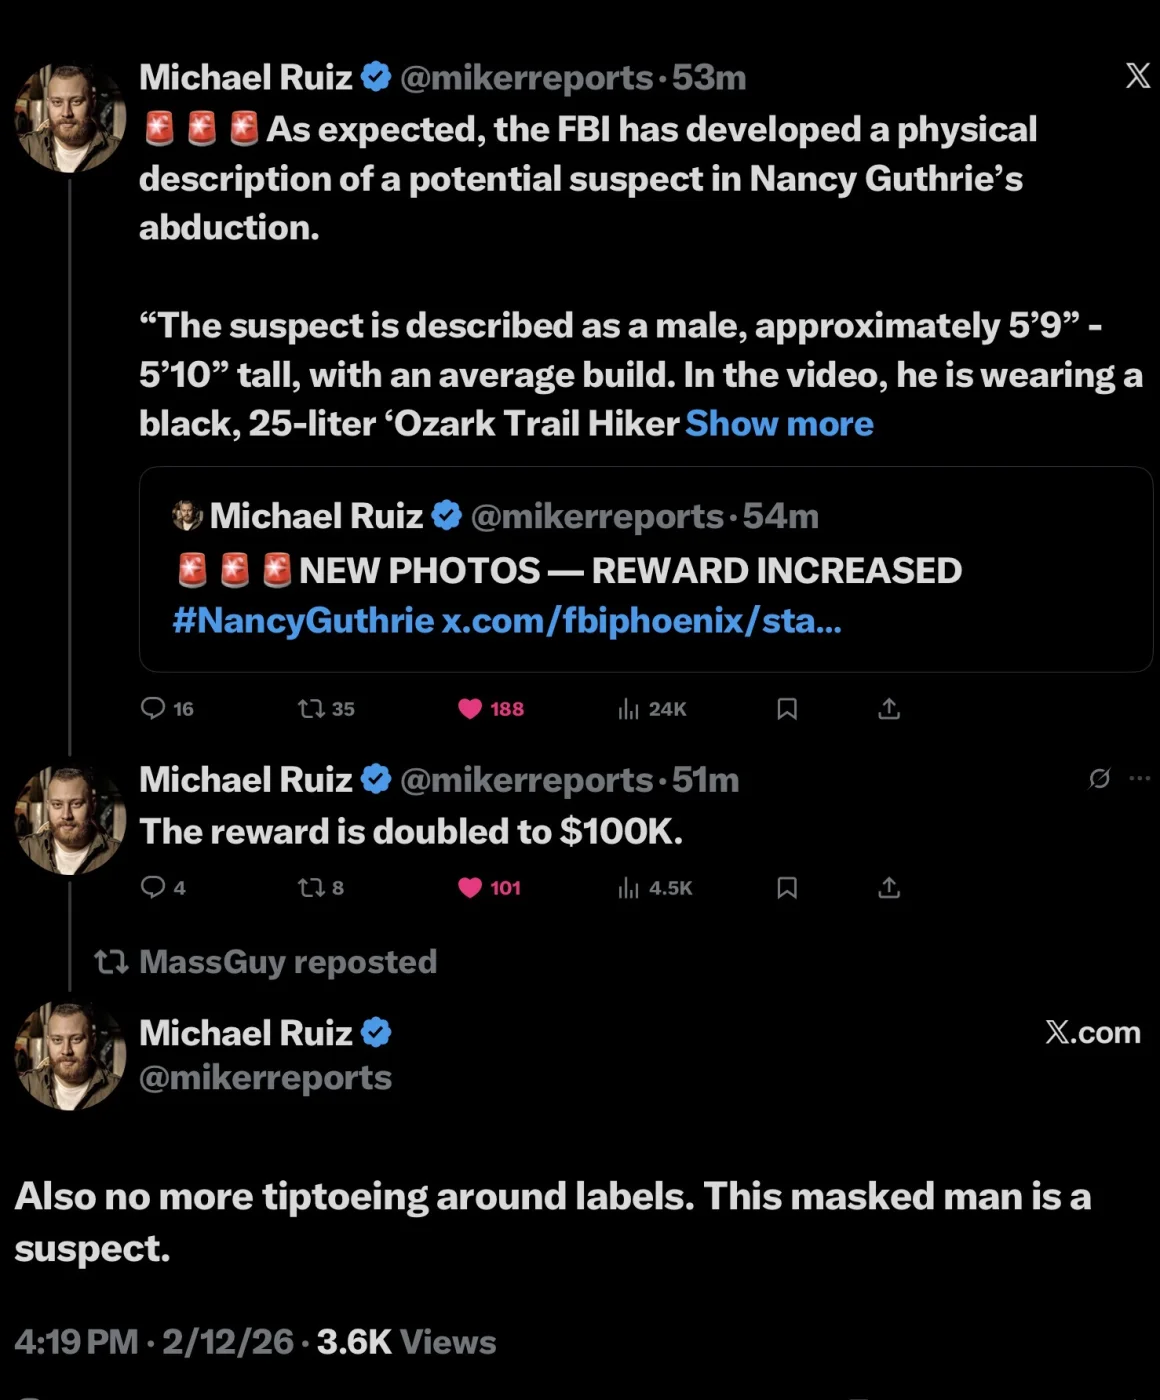
Task: Repost the reward doubled to $100K tweet
Action: 311,887
